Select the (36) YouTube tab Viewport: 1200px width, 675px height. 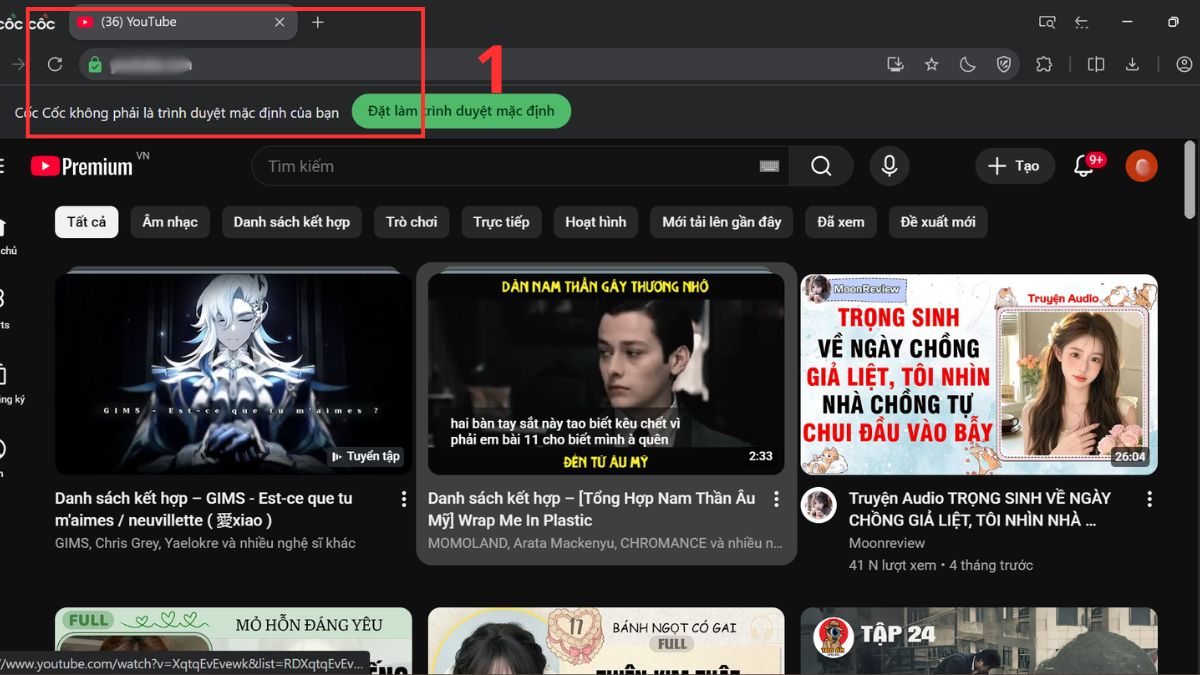[183, 22]
